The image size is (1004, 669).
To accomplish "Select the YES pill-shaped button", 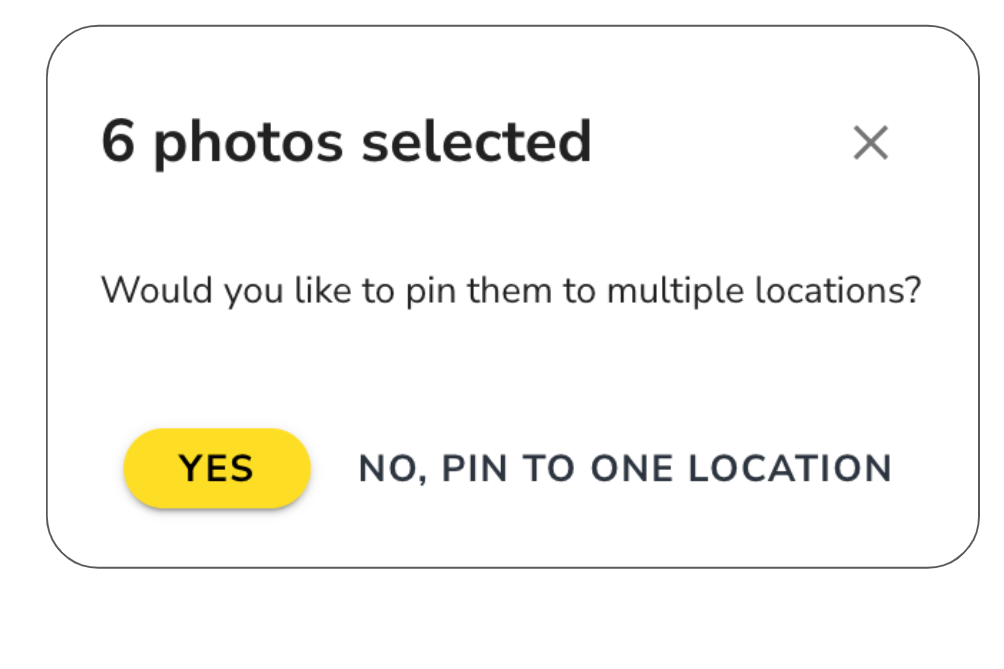I will click(217, 469).
